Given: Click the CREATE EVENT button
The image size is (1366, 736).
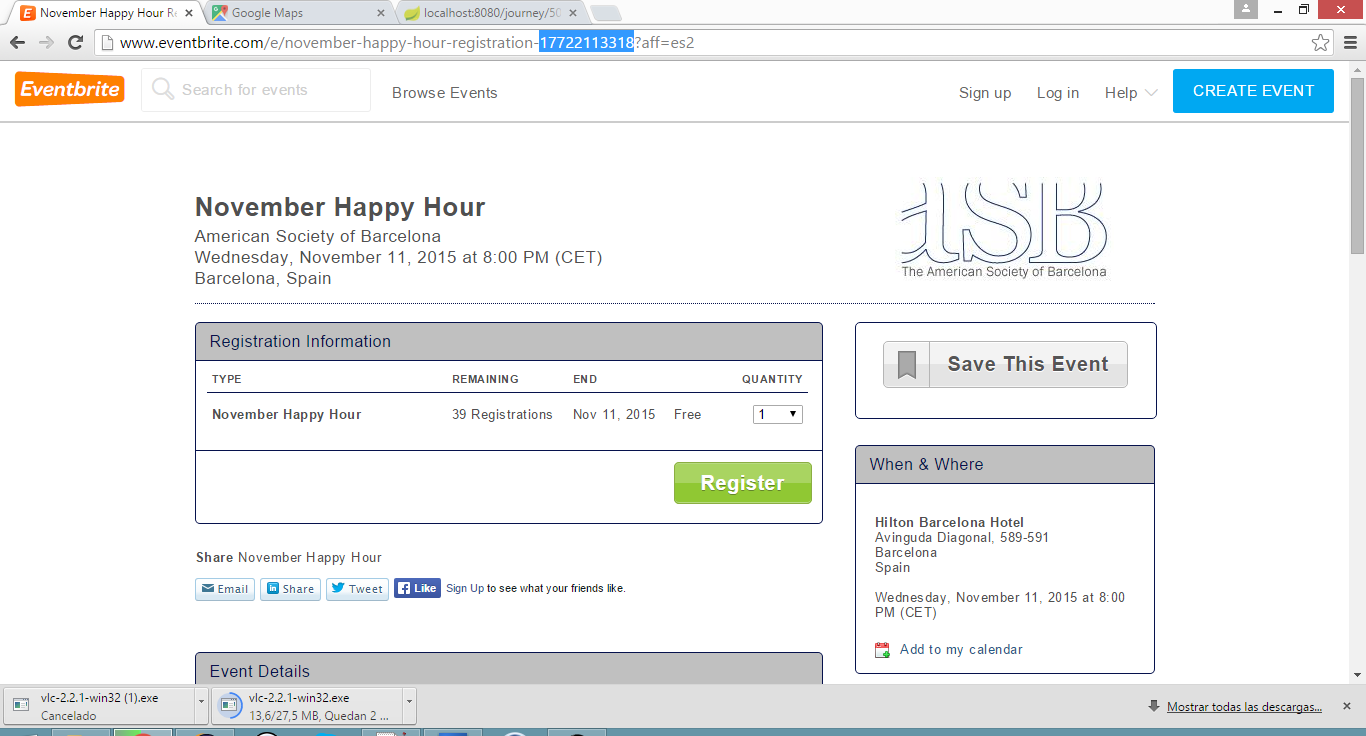Looking at the screenshot, I should [x=1253, y=91].
